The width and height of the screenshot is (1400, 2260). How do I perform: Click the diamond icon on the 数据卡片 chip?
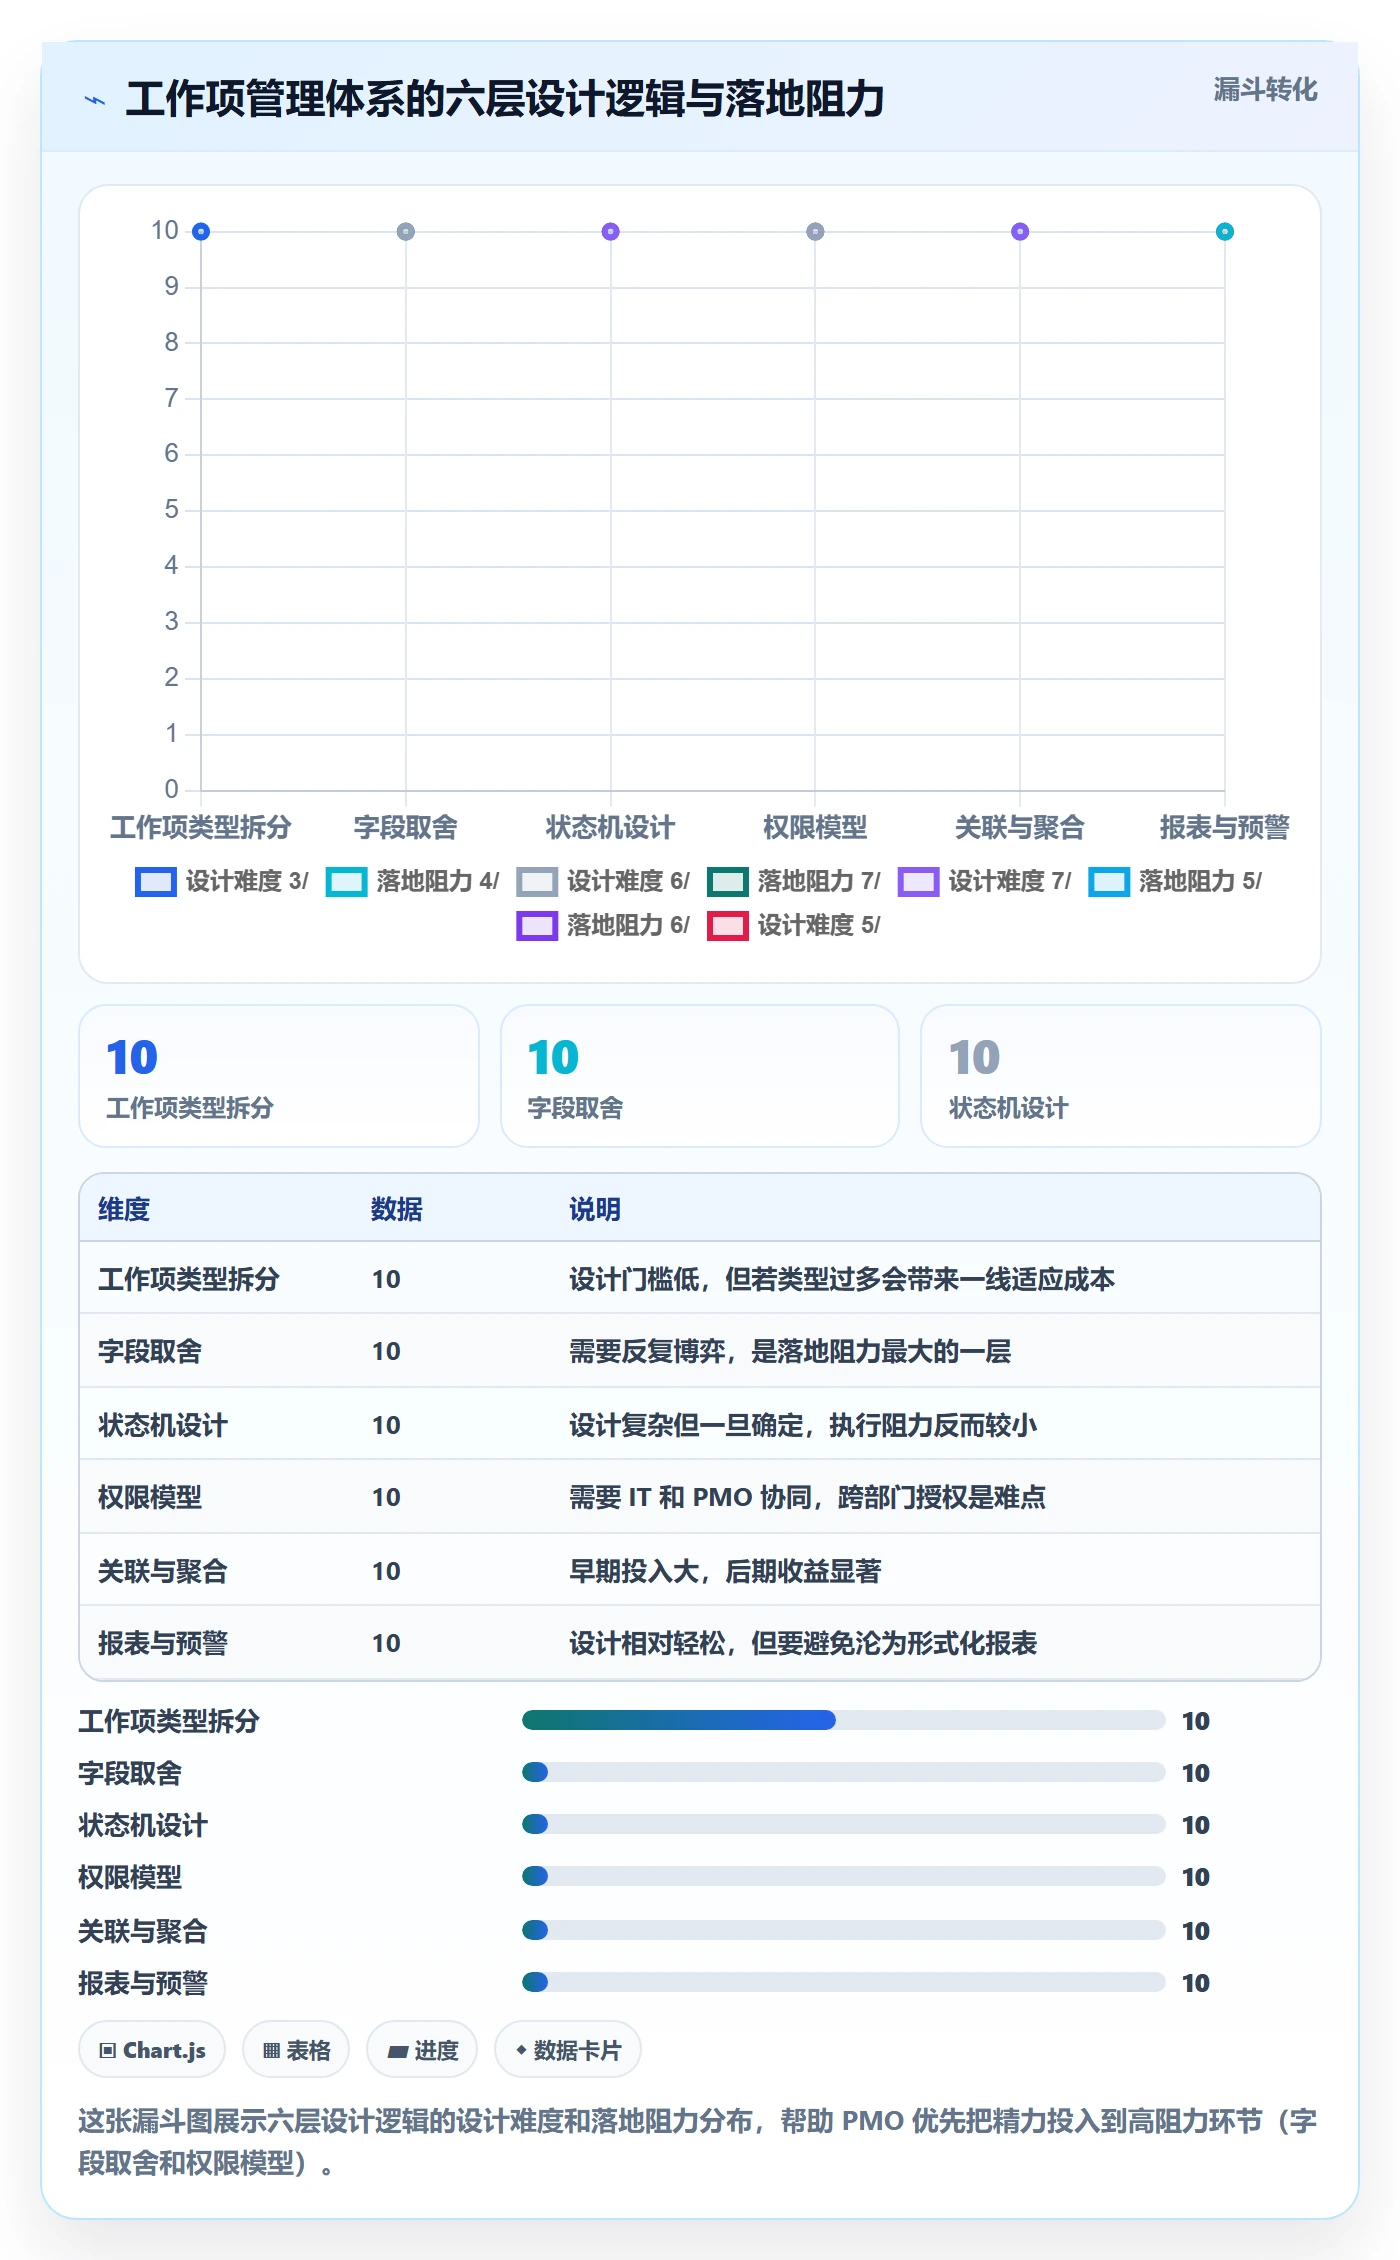(521, 2050)
